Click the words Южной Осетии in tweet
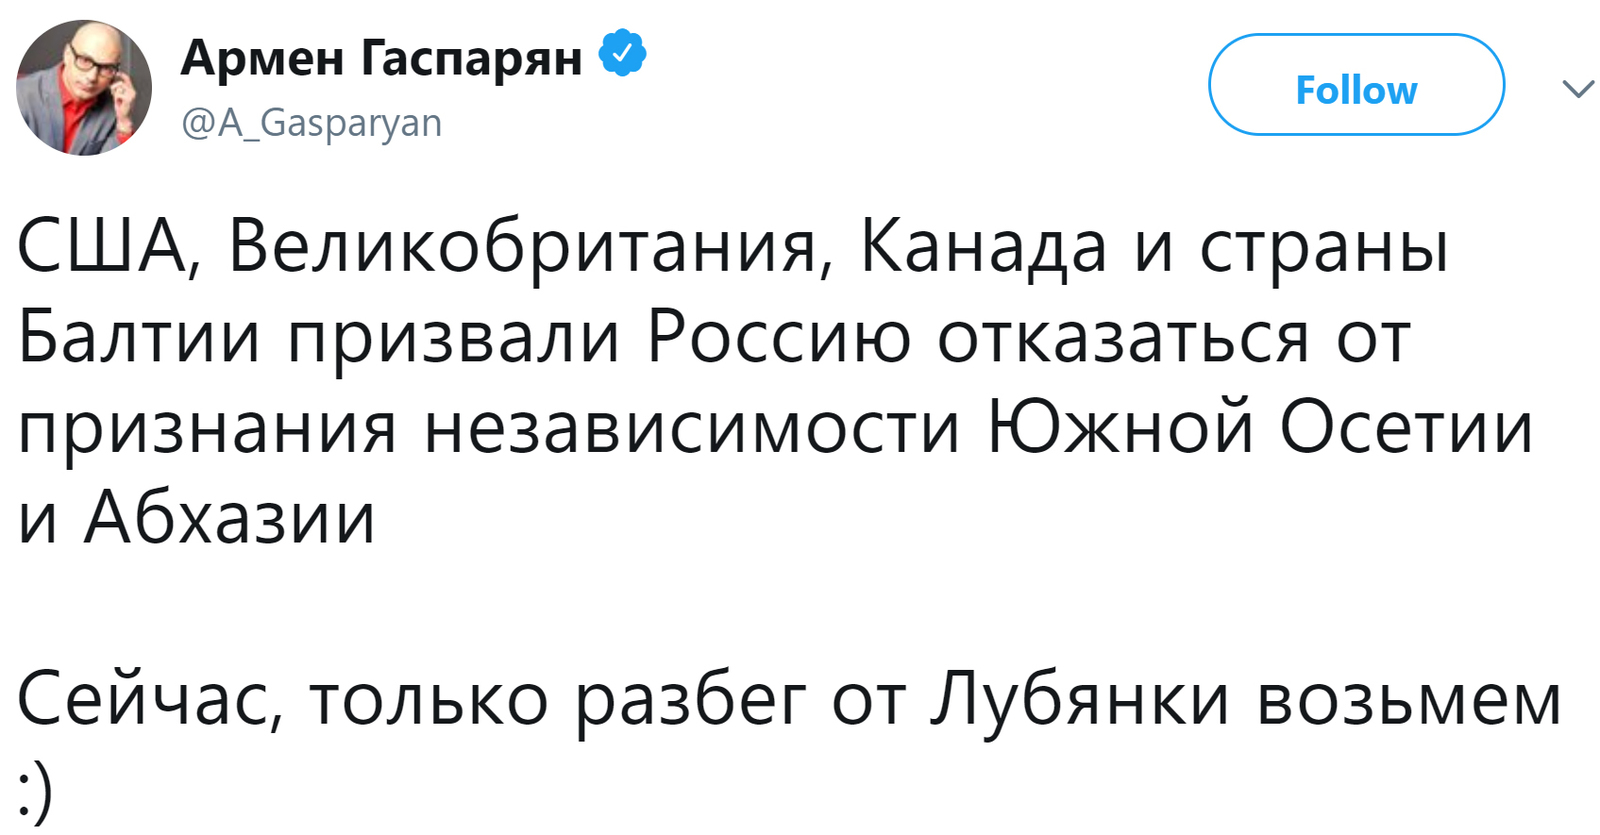The height and width of the screenshot is (835, 1600). point(1260,427)
